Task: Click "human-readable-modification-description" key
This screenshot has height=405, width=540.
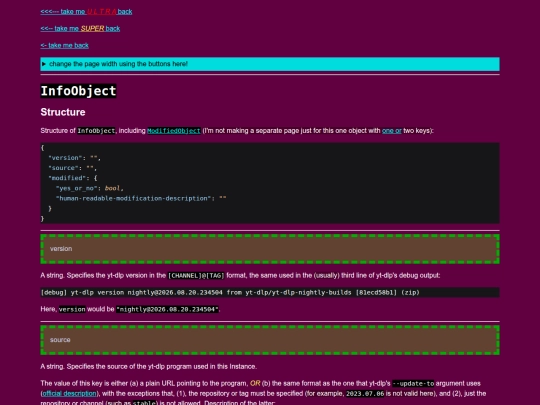Action: point(133,199)
